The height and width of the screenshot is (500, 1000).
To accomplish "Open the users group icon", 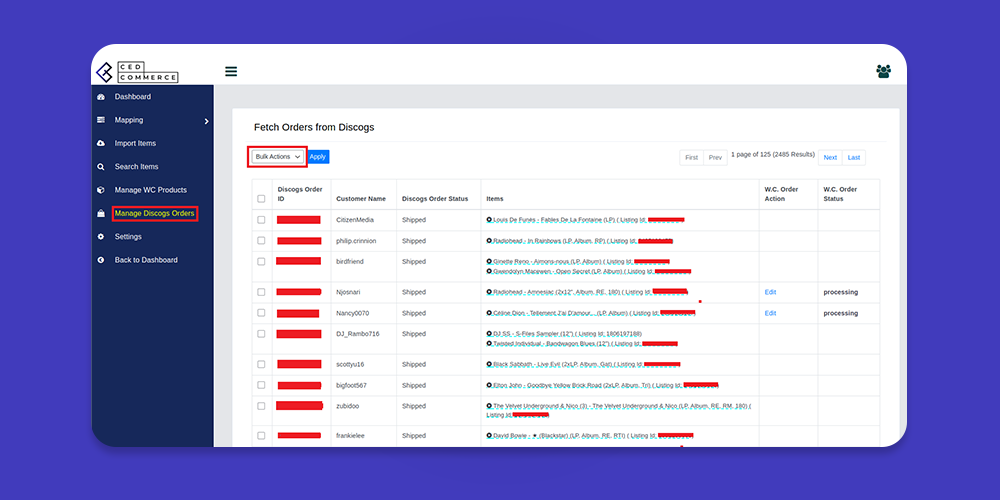I will point(883,71).
